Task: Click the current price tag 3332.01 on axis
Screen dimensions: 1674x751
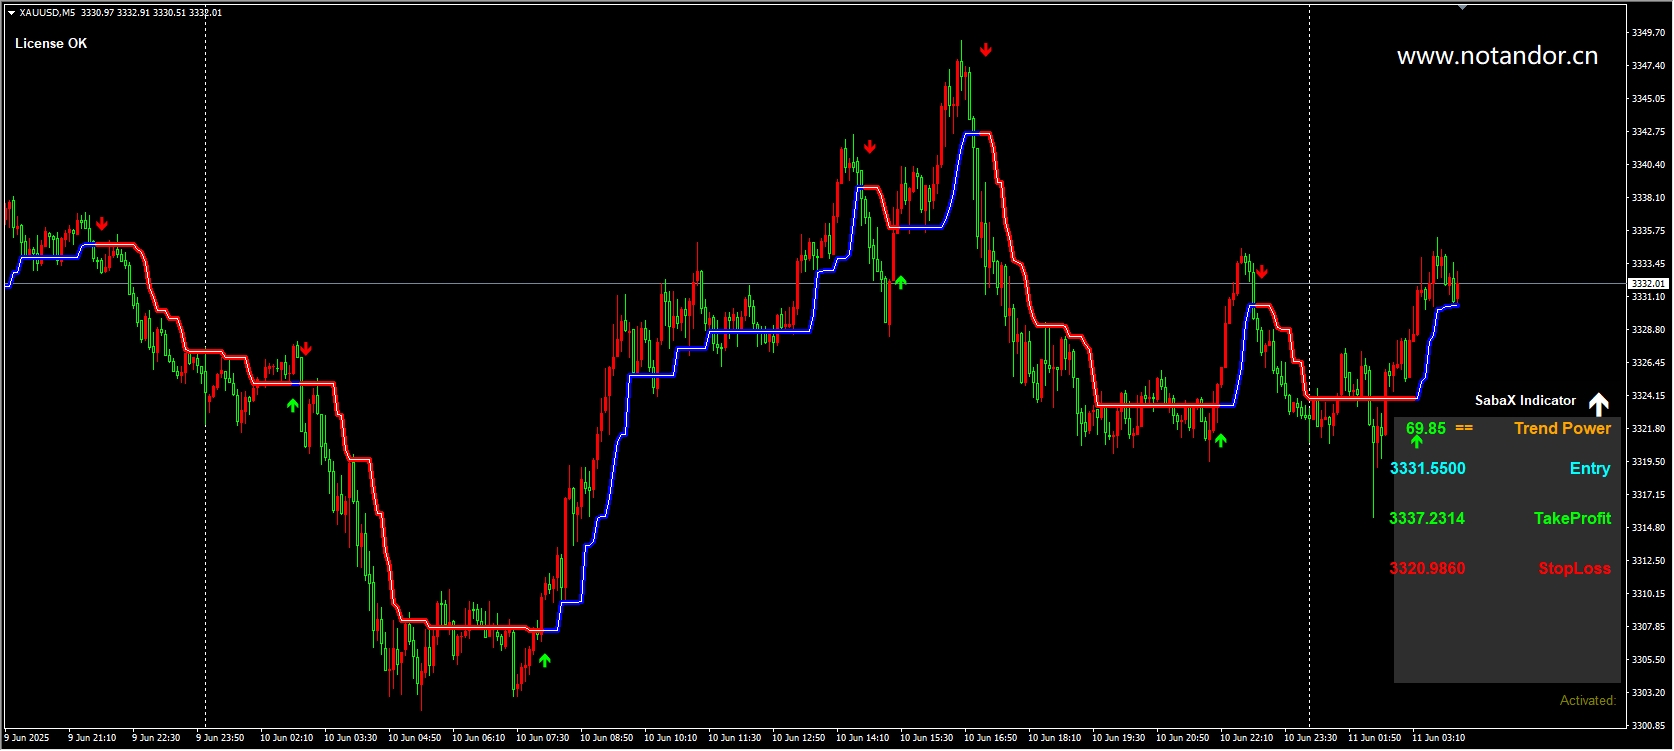Action: click(1648, 284)
